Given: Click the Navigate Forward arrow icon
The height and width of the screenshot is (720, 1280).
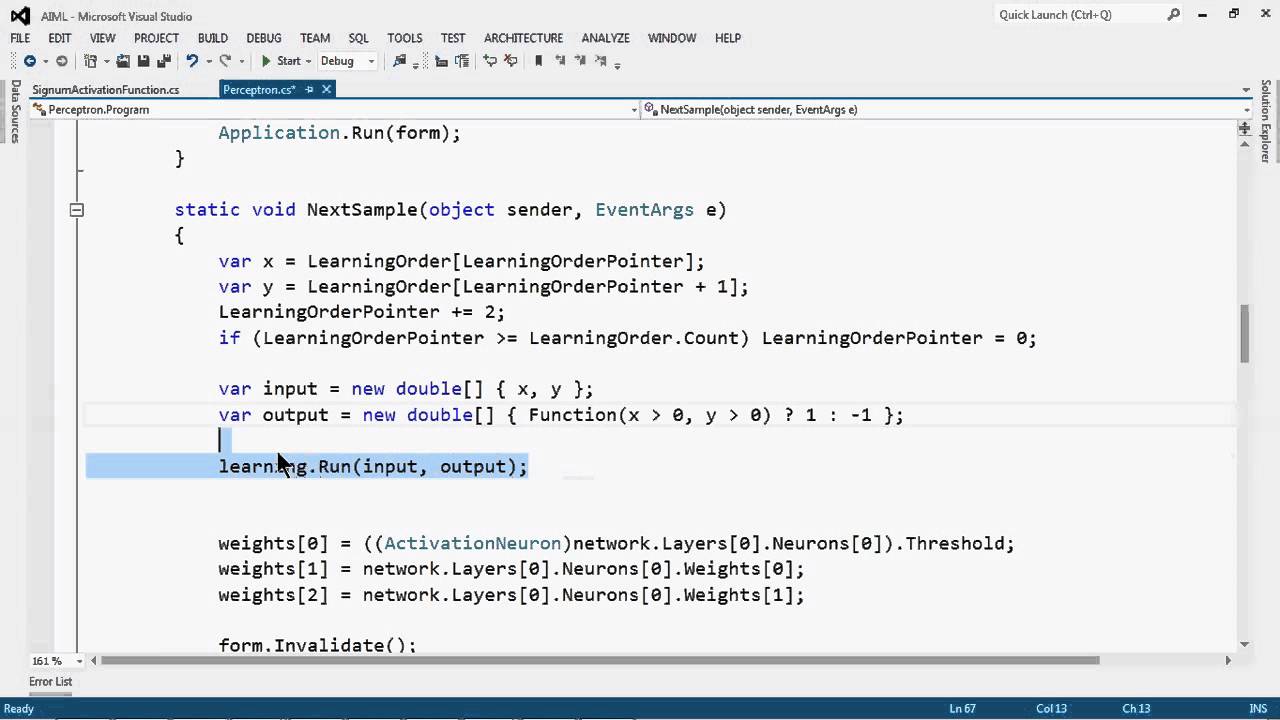Looking at the screenshot, I should 62,61.
